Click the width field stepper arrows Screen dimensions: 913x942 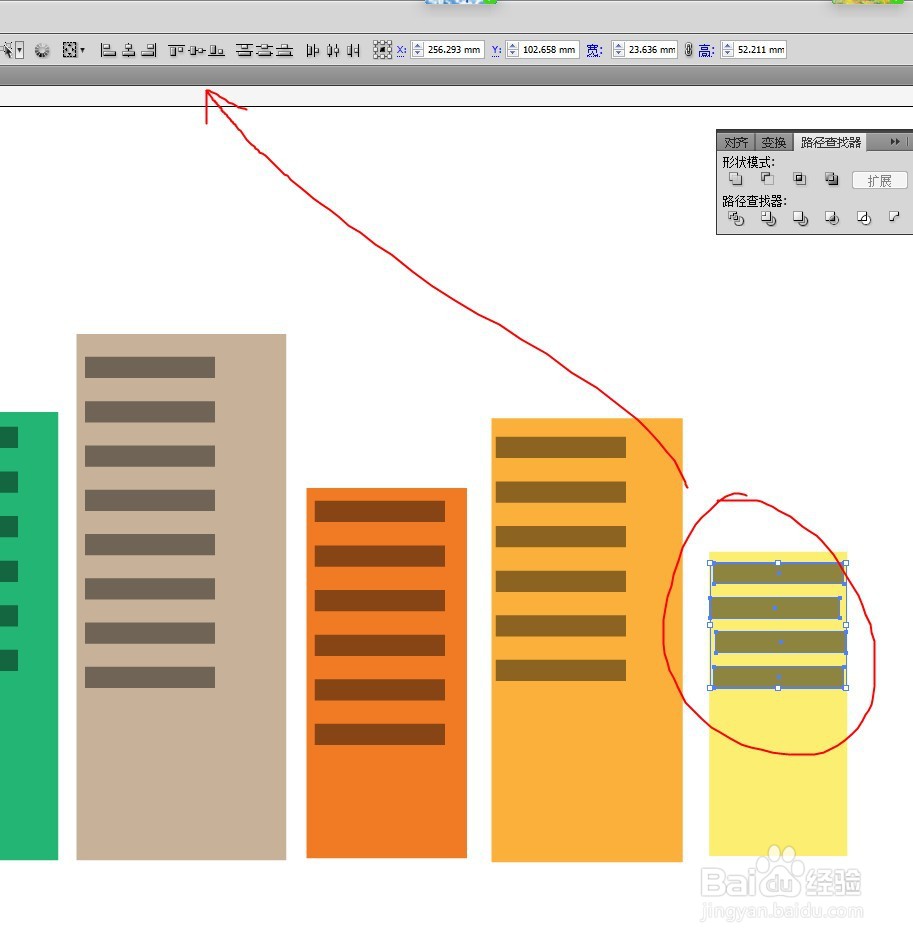tap(619, 50)
